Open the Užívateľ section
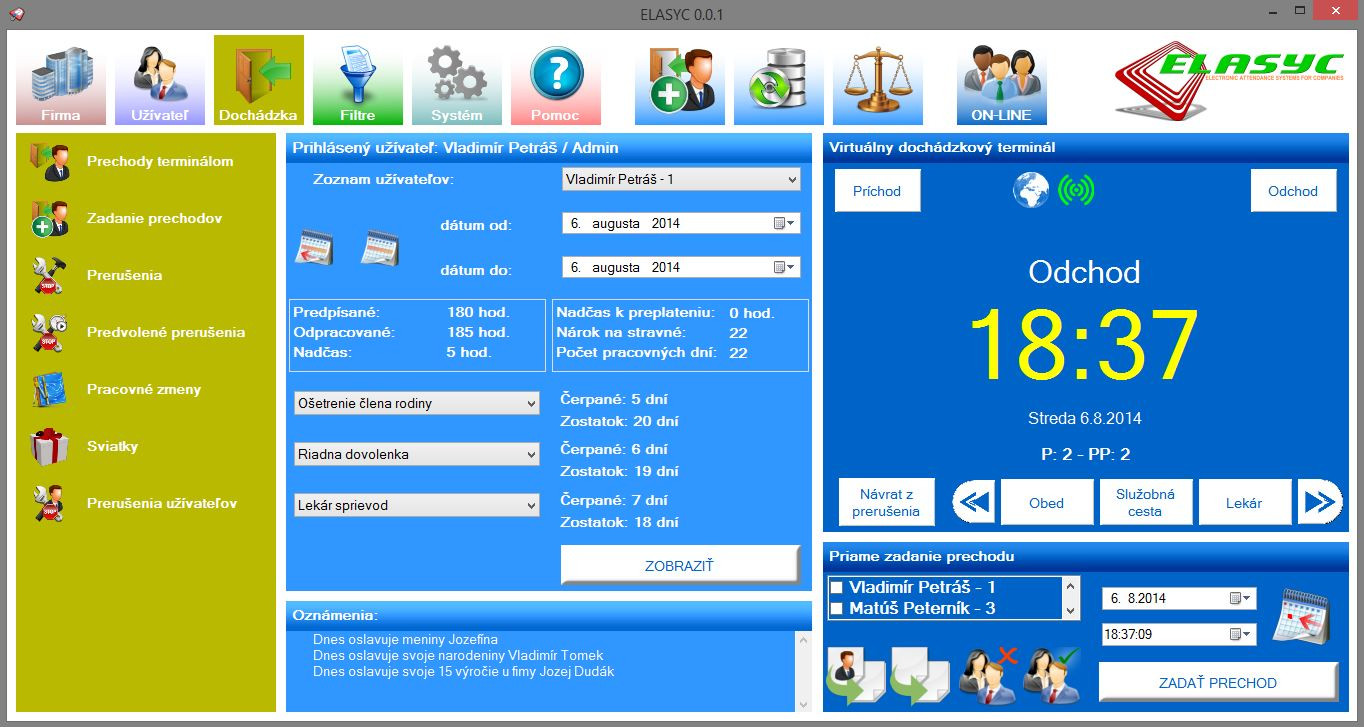Image resolution: width=1364 pixels, height=727 pixels. click(x=160, y=81)
